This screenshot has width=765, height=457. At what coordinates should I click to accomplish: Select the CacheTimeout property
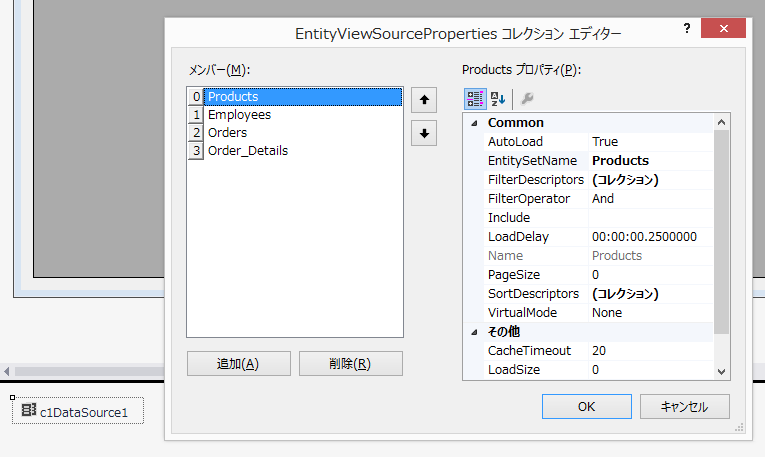[537, 351]
